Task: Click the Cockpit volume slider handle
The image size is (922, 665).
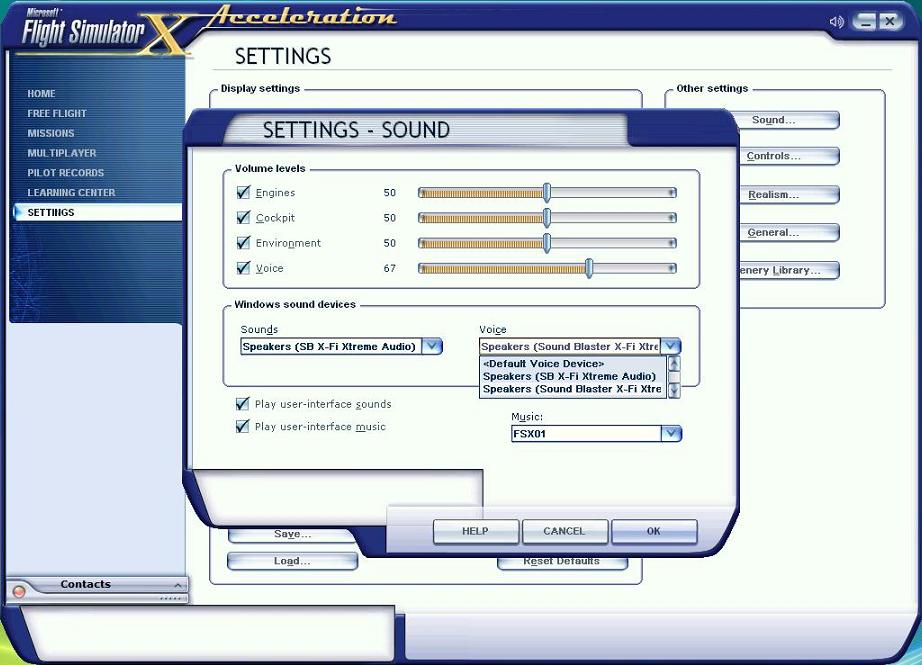Action: [x=547, y=218]
